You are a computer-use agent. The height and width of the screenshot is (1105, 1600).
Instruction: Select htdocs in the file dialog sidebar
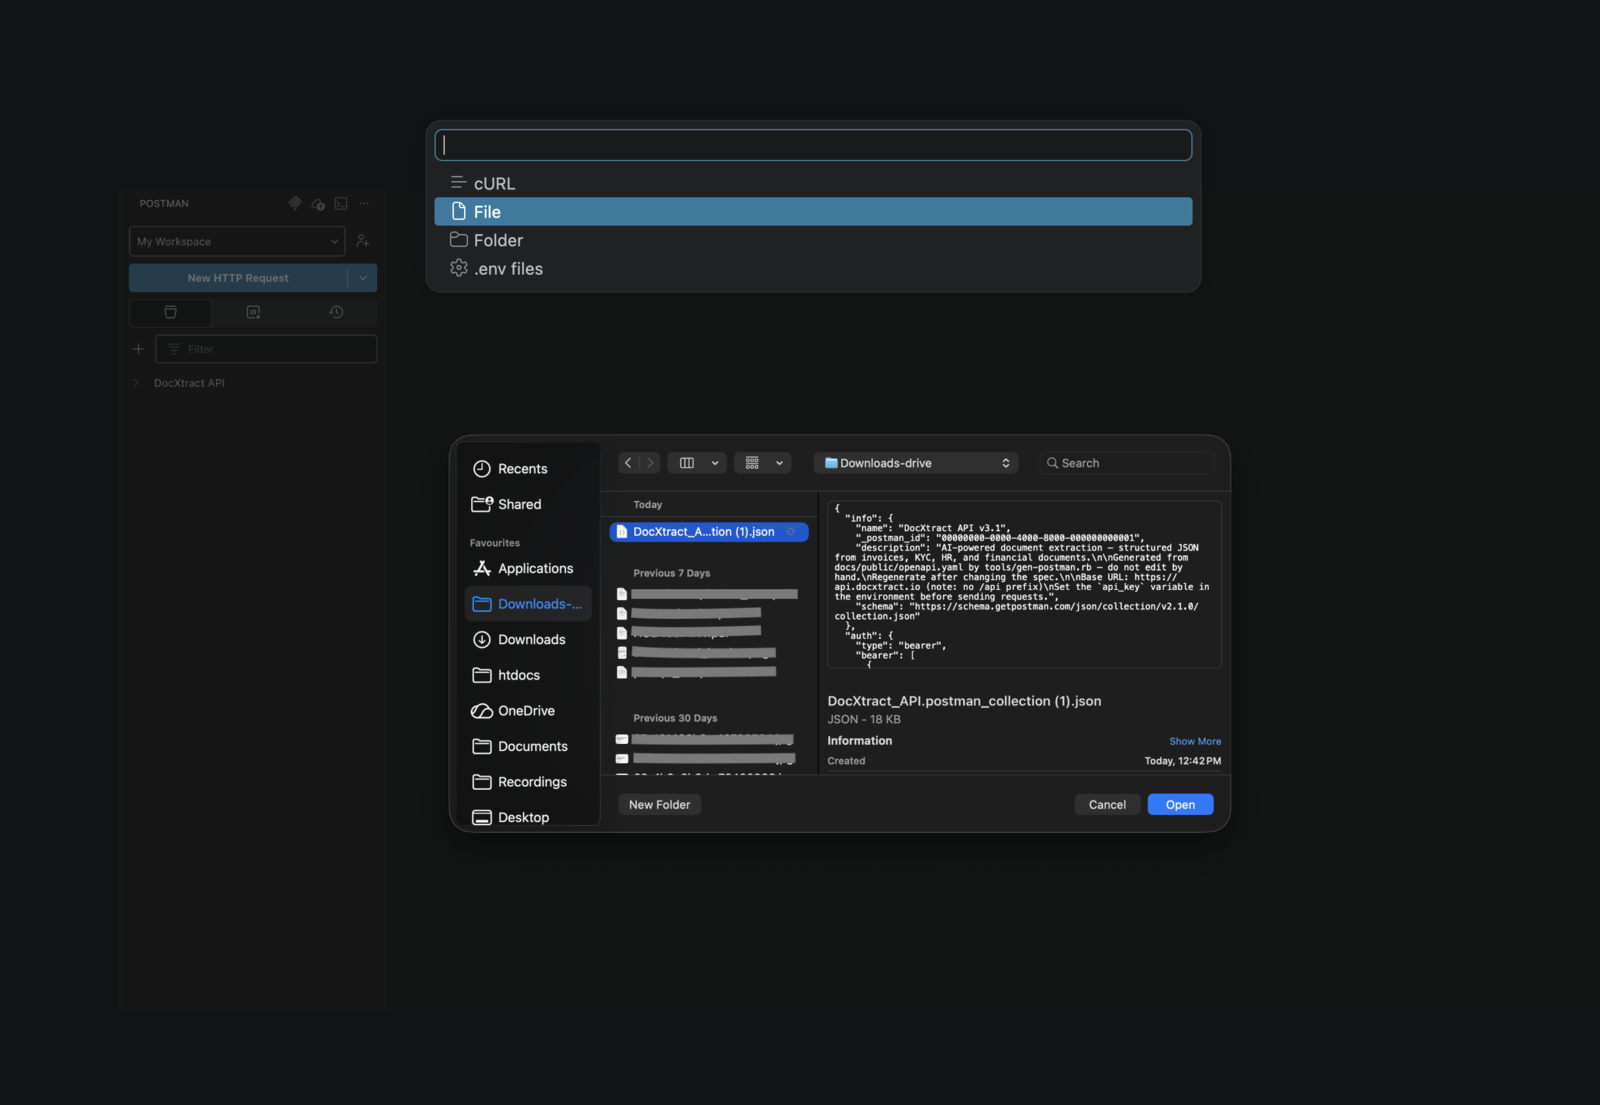pyautogui.click(x=528, y=676)
